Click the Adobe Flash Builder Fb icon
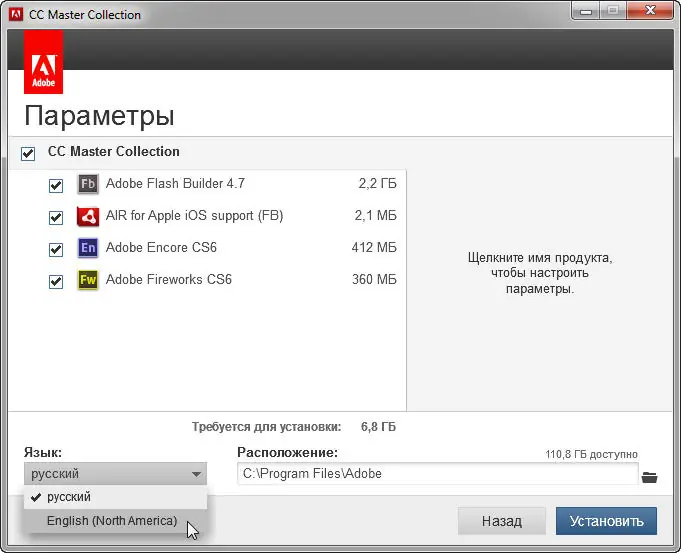 tap(88, 184)
